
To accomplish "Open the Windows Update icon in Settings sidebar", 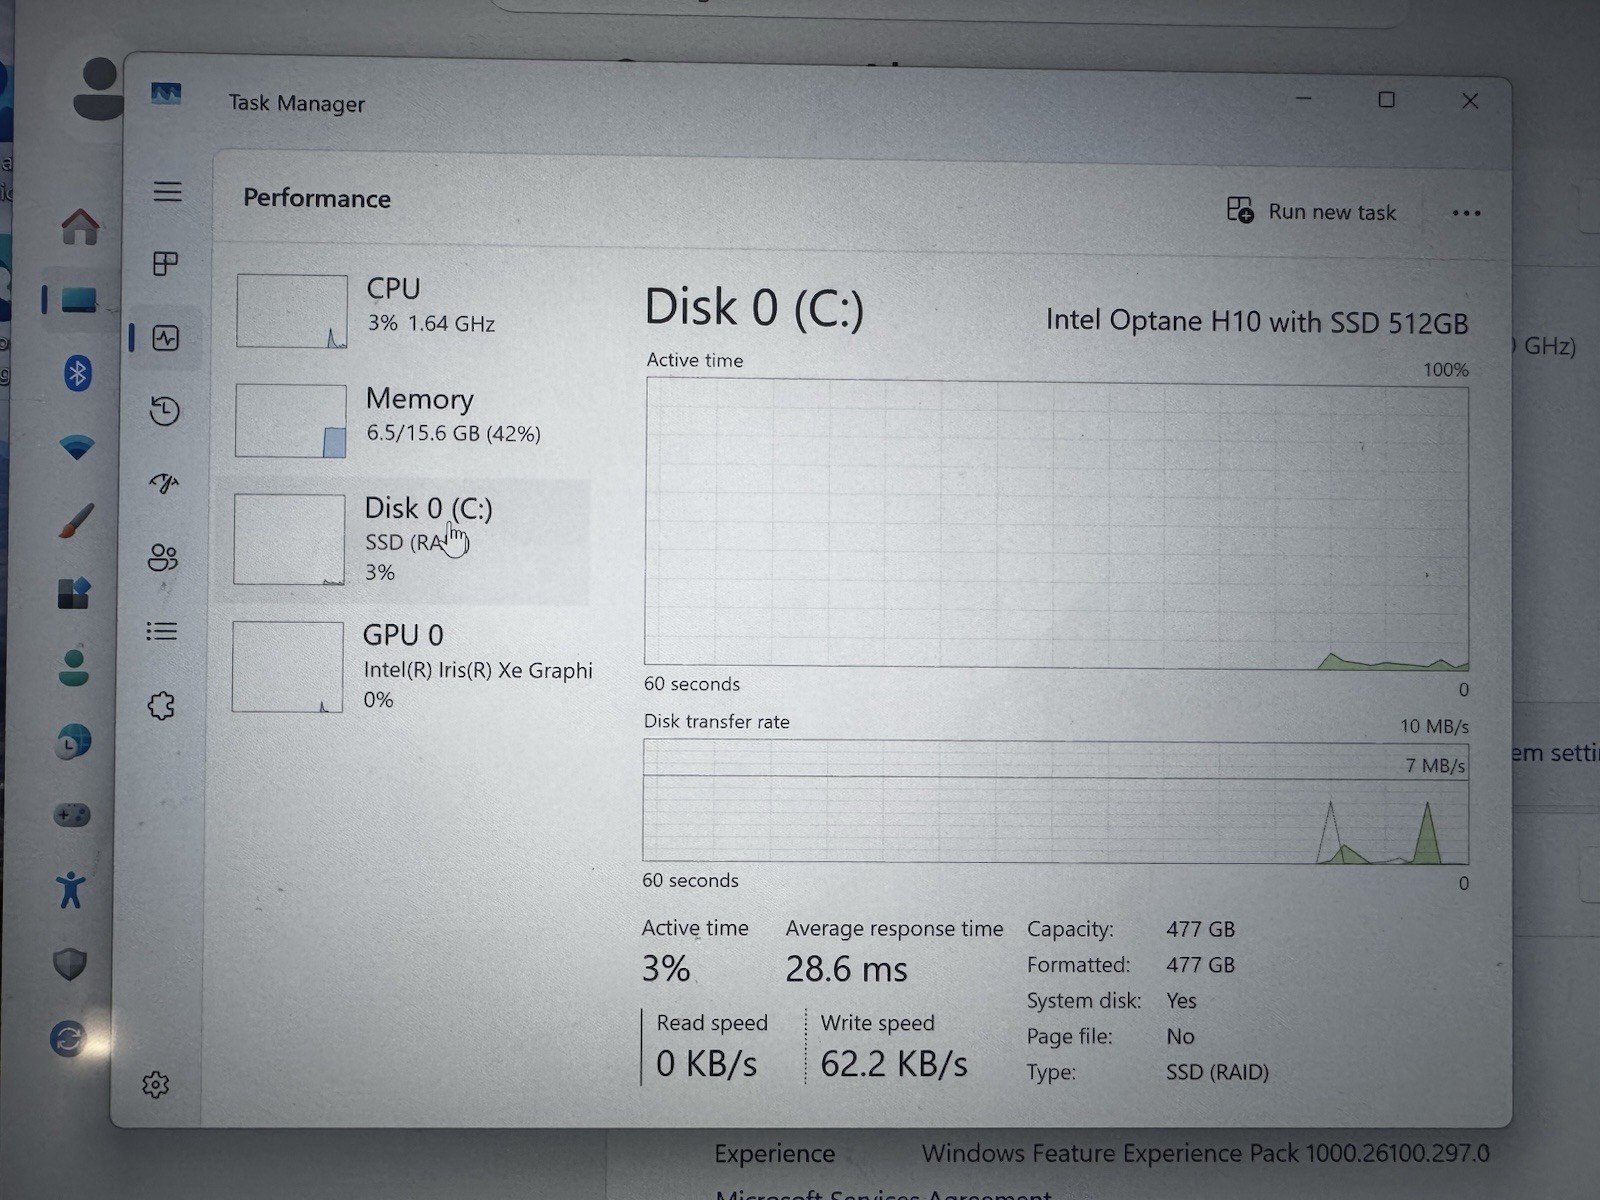I will click(x=68, y=1039).
